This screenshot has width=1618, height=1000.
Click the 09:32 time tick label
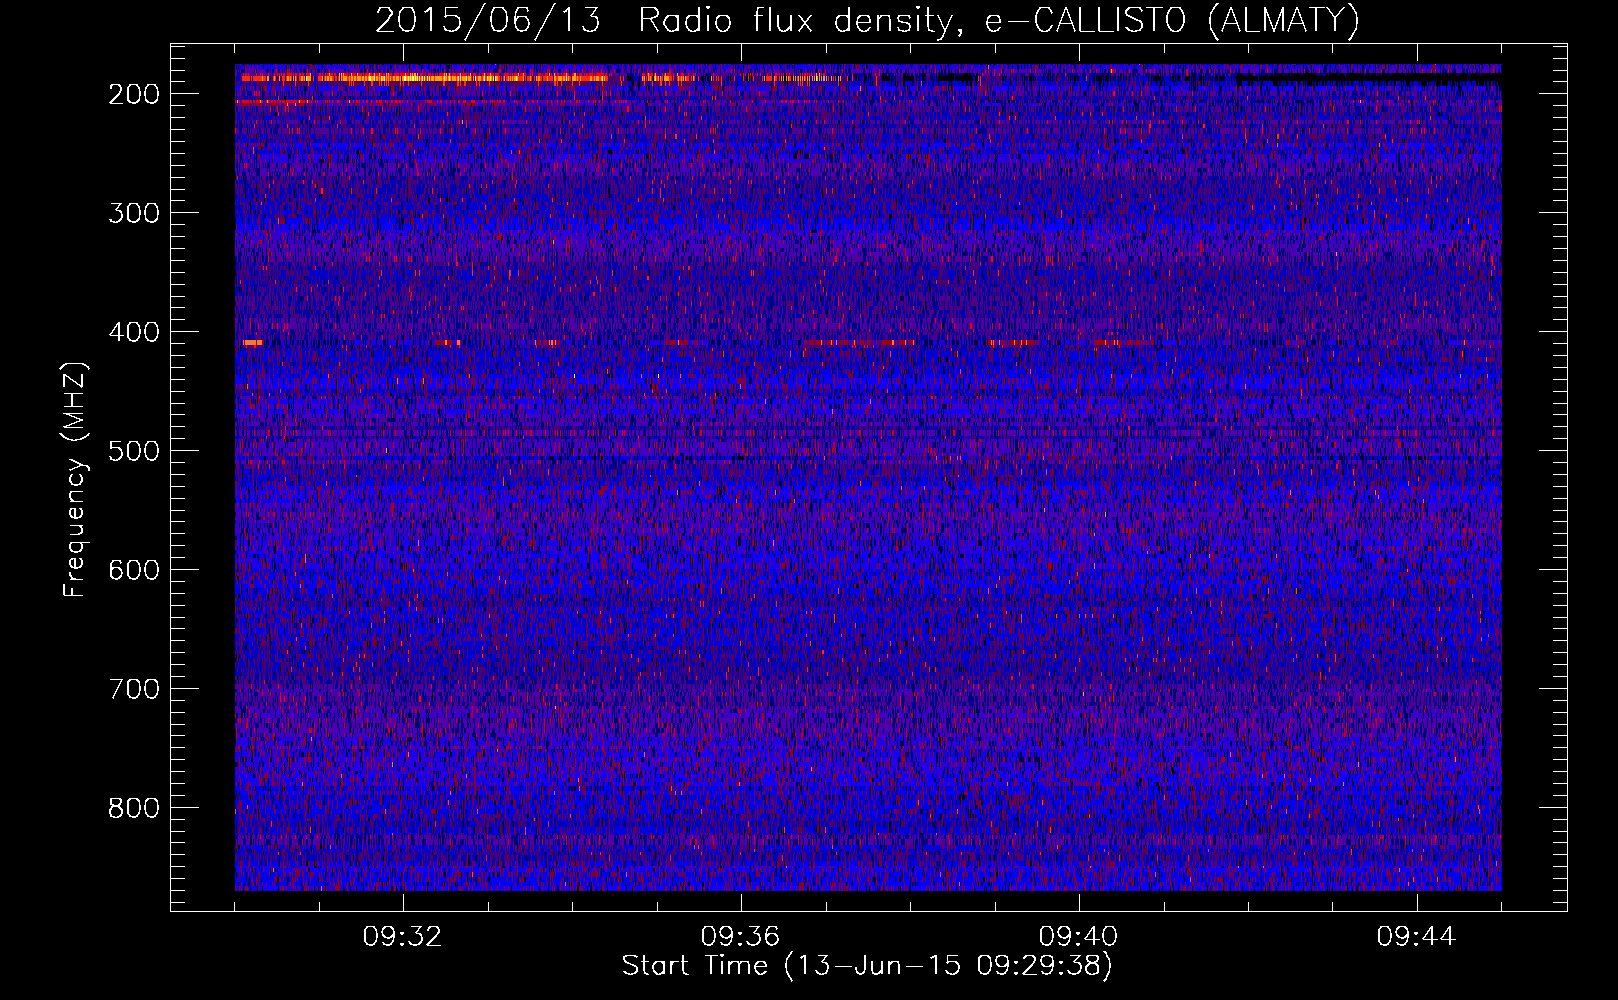pyautogui.click(x=403, y=937)
